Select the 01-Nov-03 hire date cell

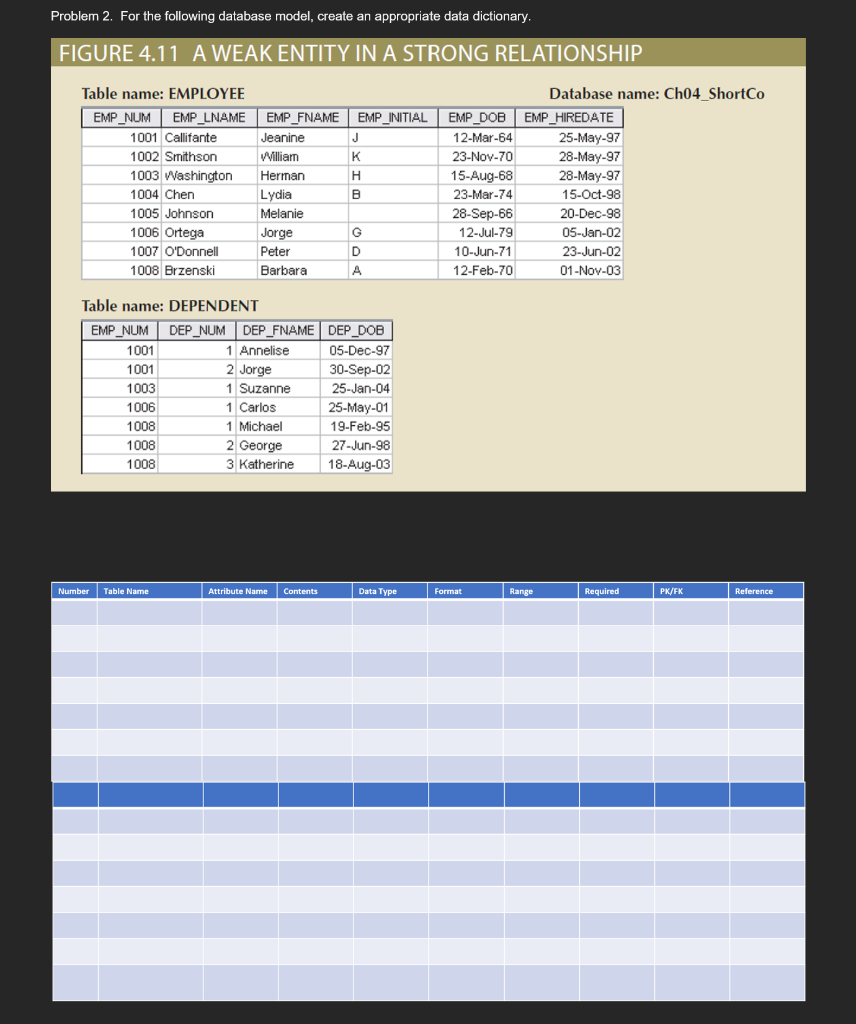click(569, 270)
